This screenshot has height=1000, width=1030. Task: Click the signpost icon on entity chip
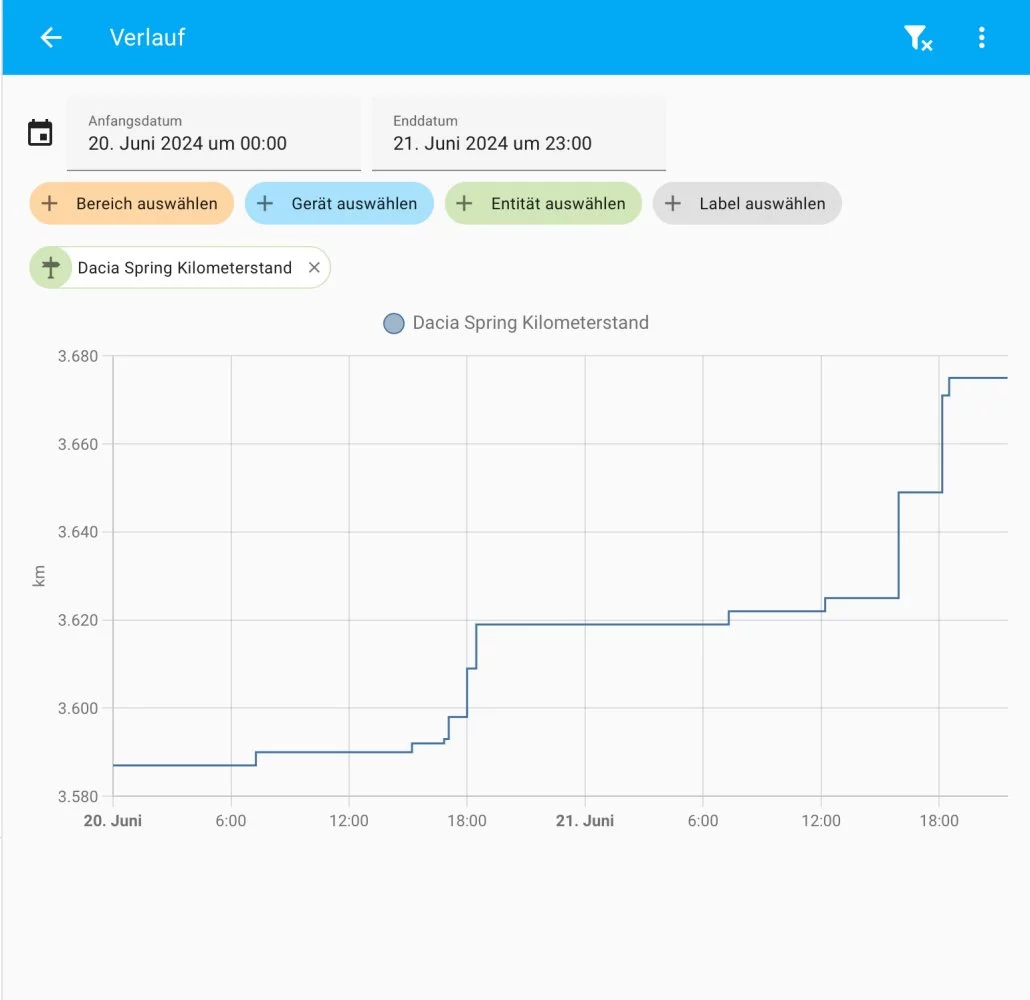pos(51,267)
